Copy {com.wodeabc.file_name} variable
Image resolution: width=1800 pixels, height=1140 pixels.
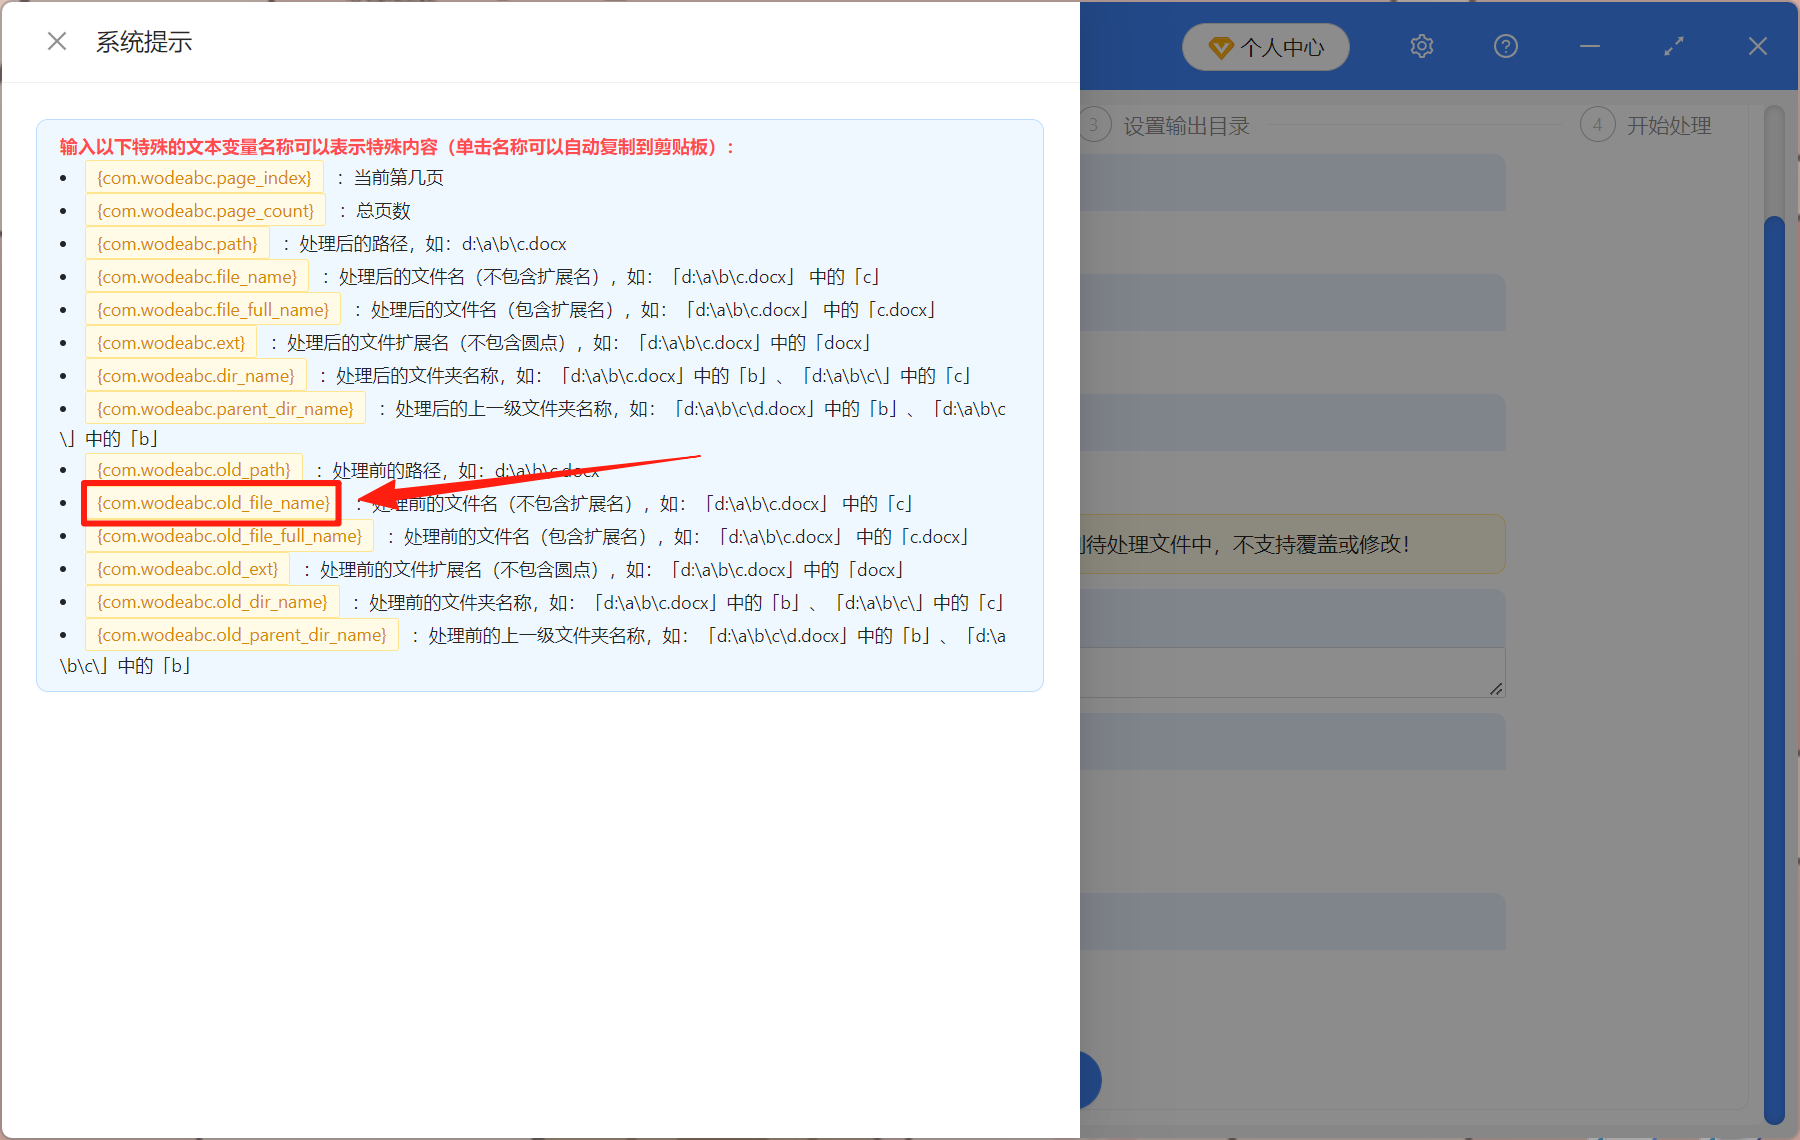[196, 276]
